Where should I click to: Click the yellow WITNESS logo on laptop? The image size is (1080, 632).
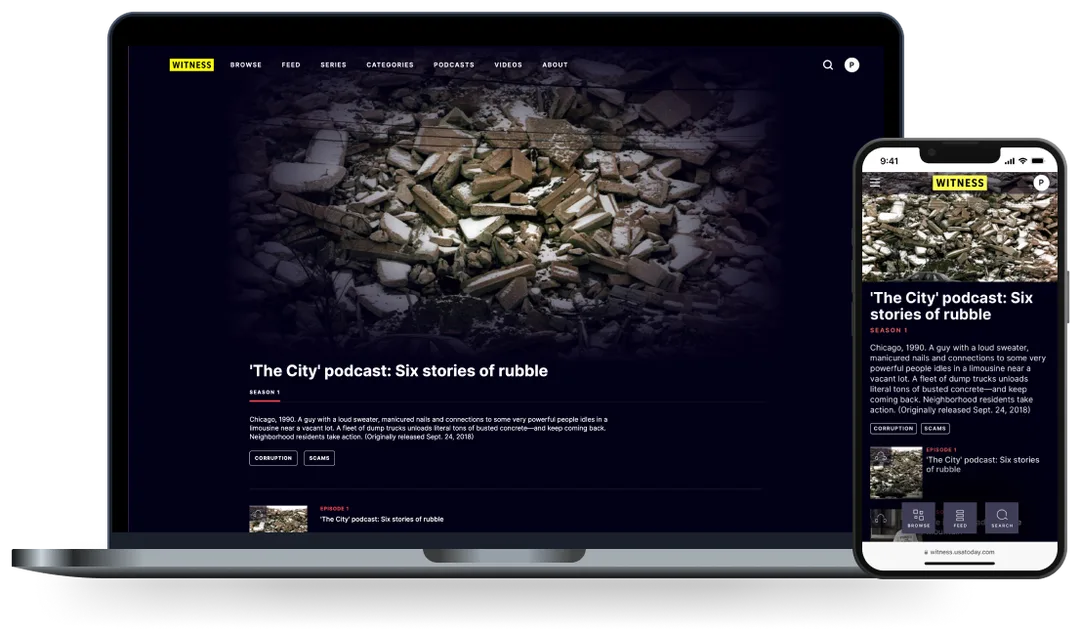(191, 65)
